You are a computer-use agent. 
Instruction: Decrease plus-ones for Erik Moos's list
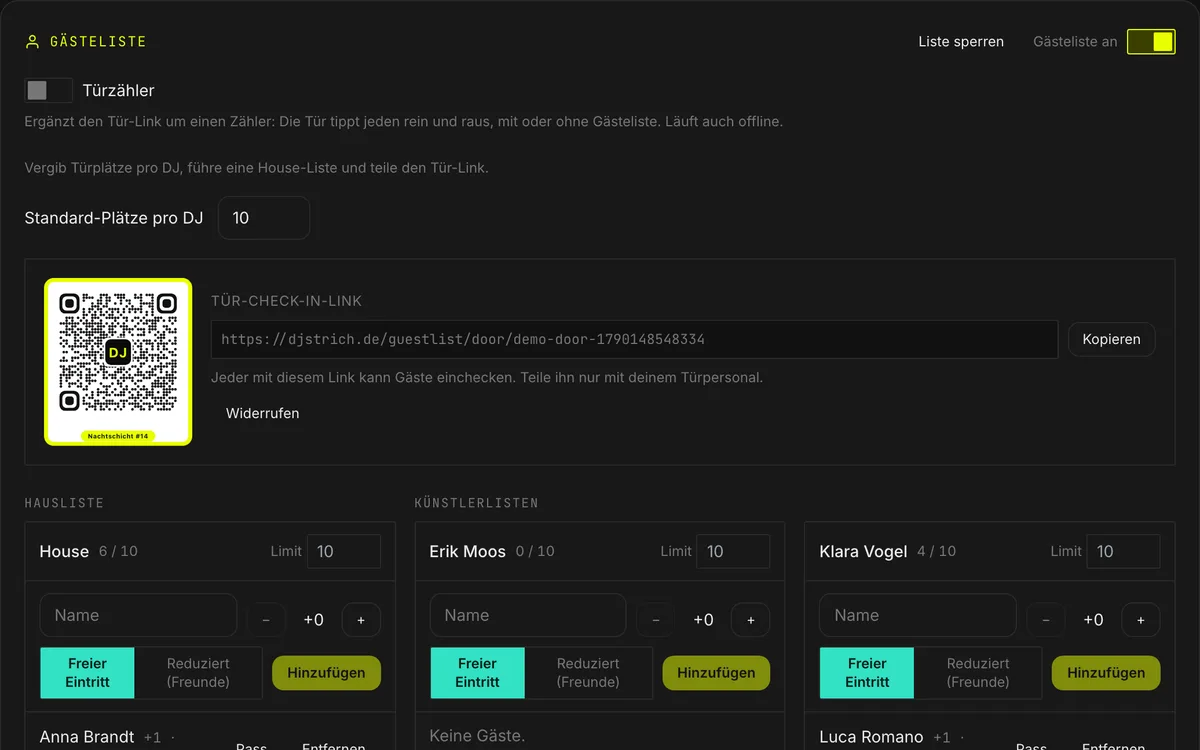(x=656, y=620)
